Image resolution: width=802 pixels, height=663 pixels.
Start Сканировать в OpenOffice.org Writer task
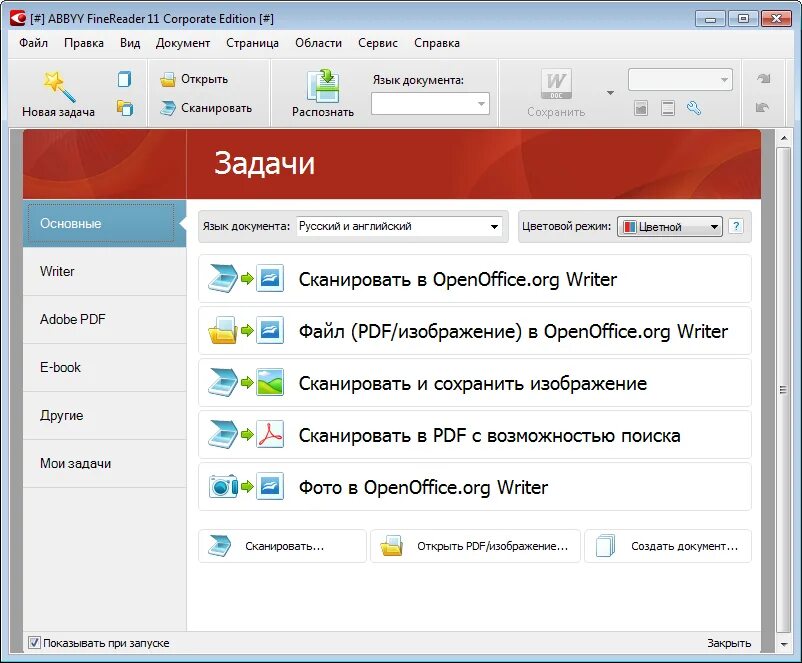coord(475,279)
